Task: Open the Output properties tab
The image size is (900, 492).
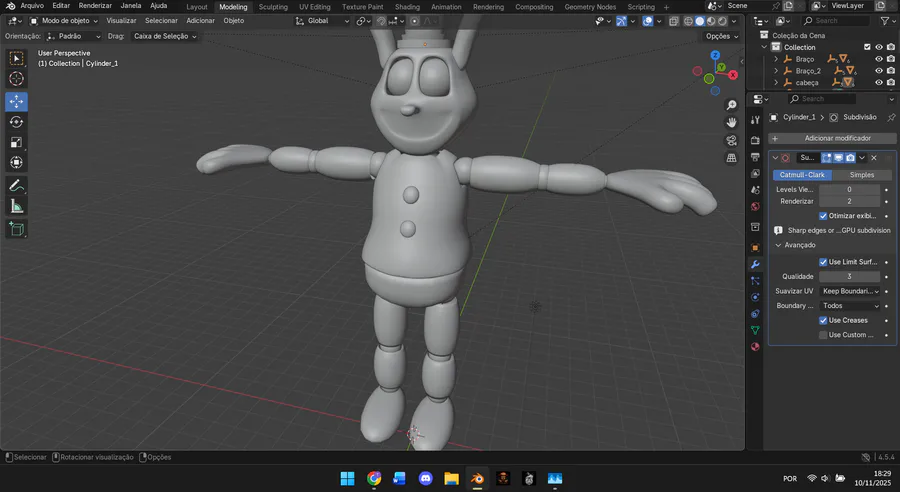Action: tap(755, 157)
